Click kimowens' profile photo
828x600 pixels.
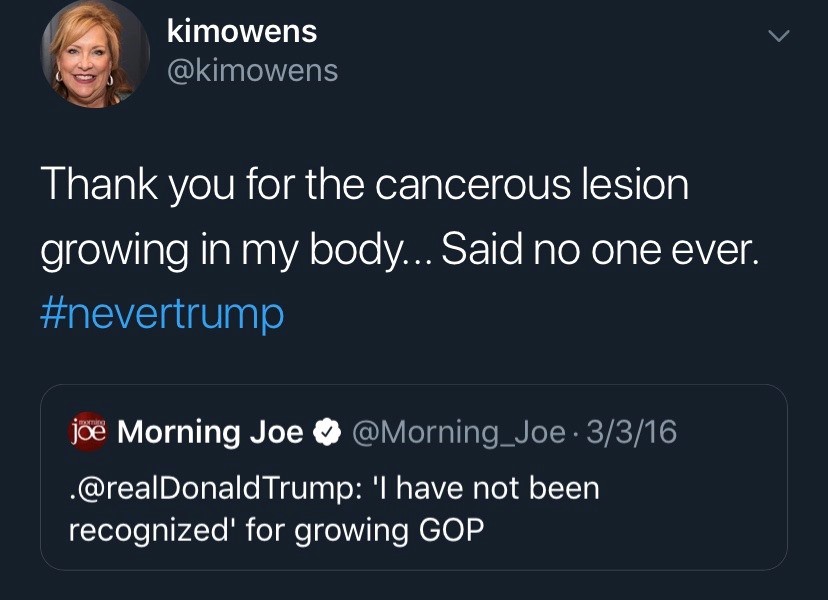[x=87, y=54]
